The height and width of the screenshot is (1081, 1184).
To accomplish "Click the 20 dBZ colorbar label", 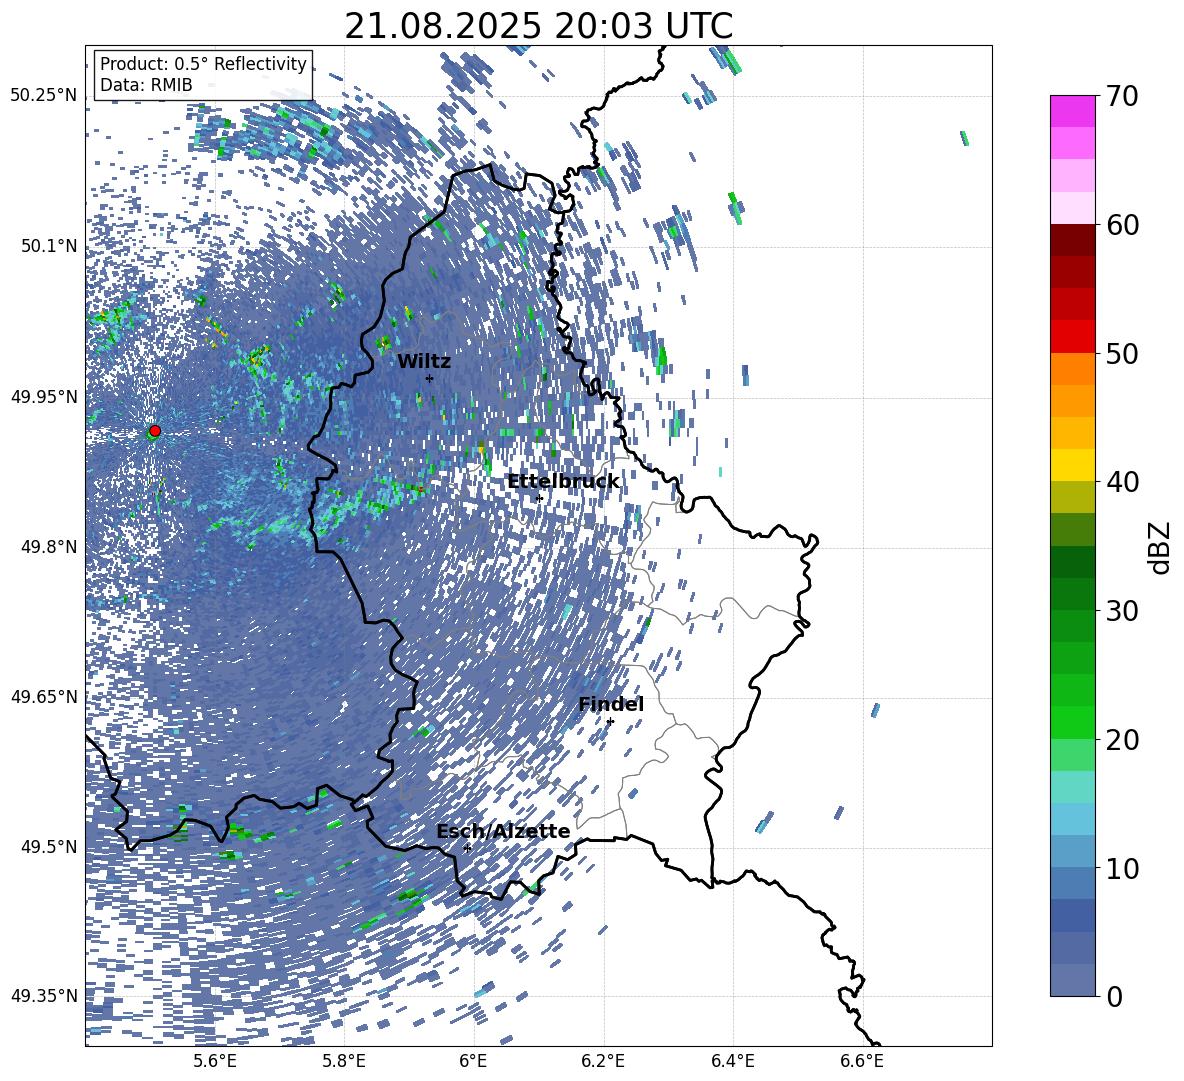I will click(x=1122, y=740).
